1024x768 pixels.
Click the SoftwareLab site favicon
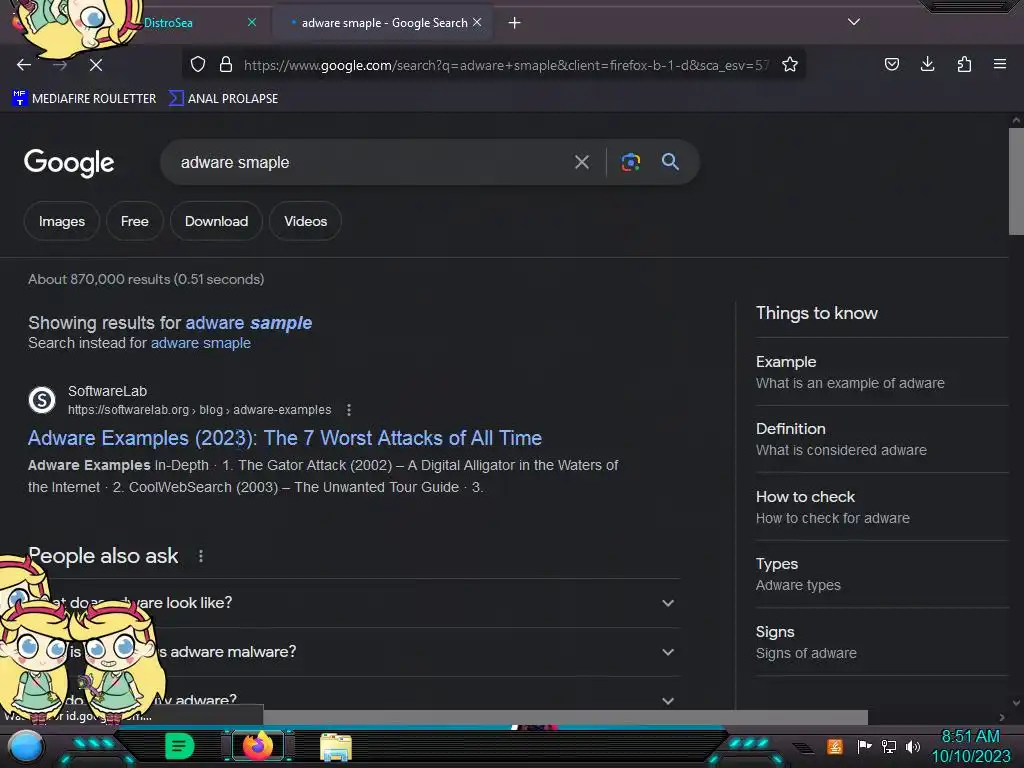click(42, 400)
